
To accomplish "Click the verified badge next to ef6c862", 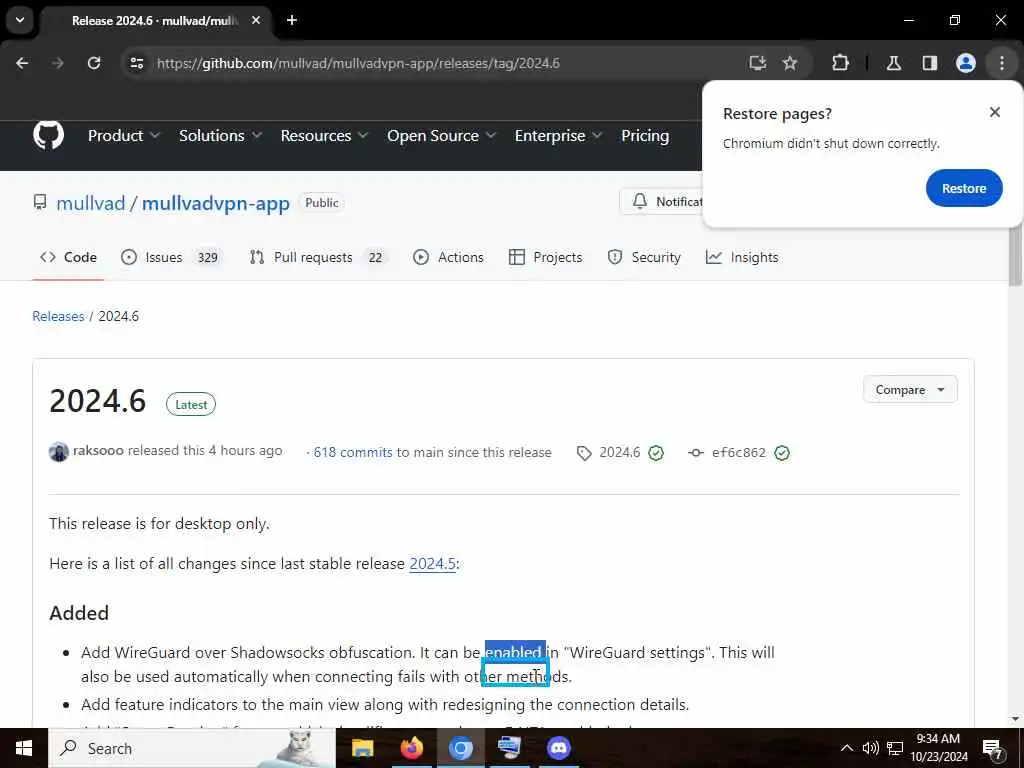I will click(782, 453).
